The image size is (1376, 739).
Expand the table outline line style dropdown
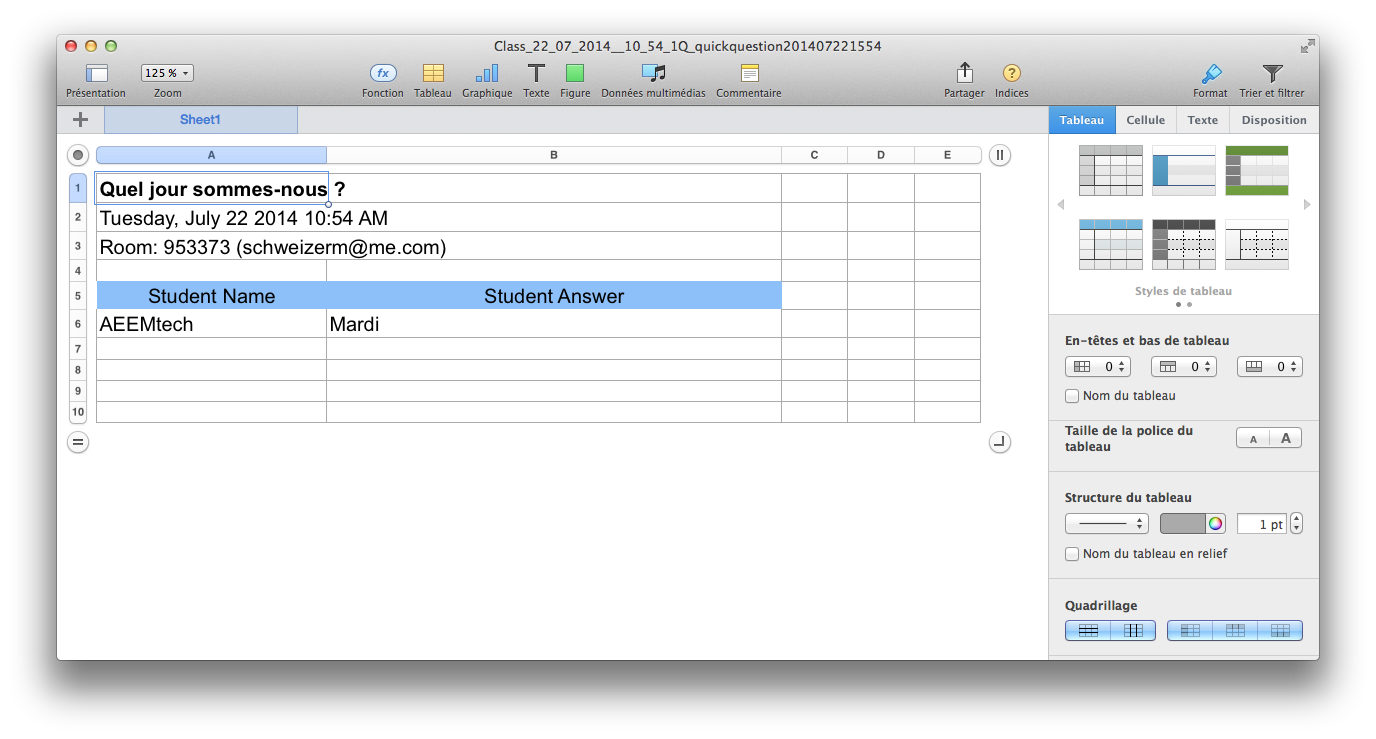click(1107, 524)
